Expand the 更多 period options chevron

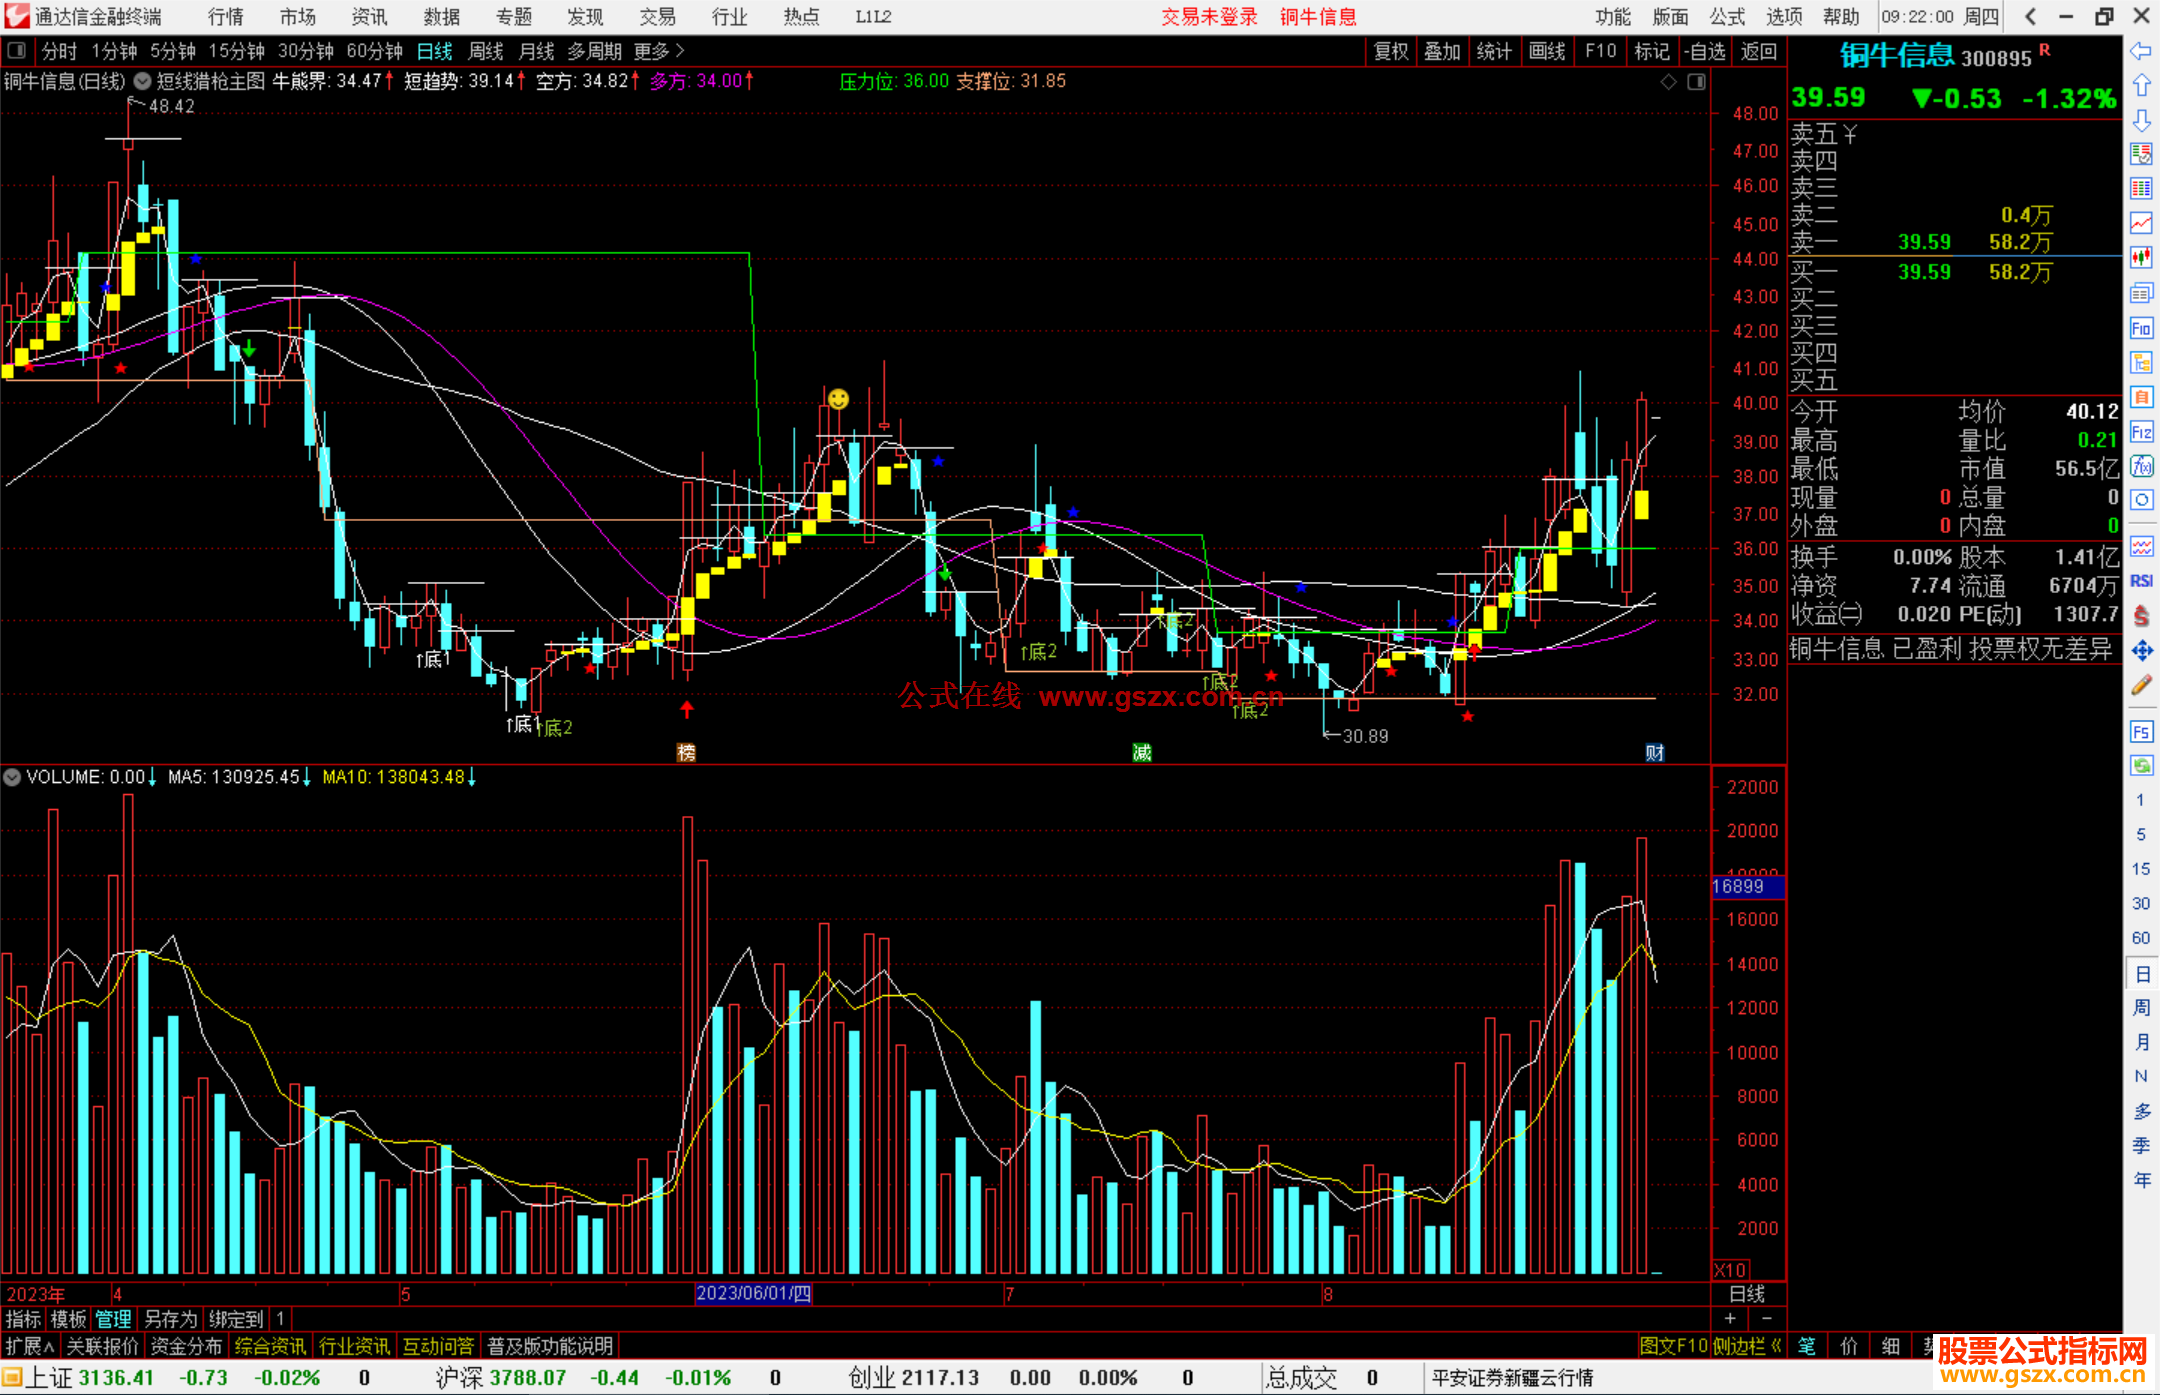pos(680,51)
